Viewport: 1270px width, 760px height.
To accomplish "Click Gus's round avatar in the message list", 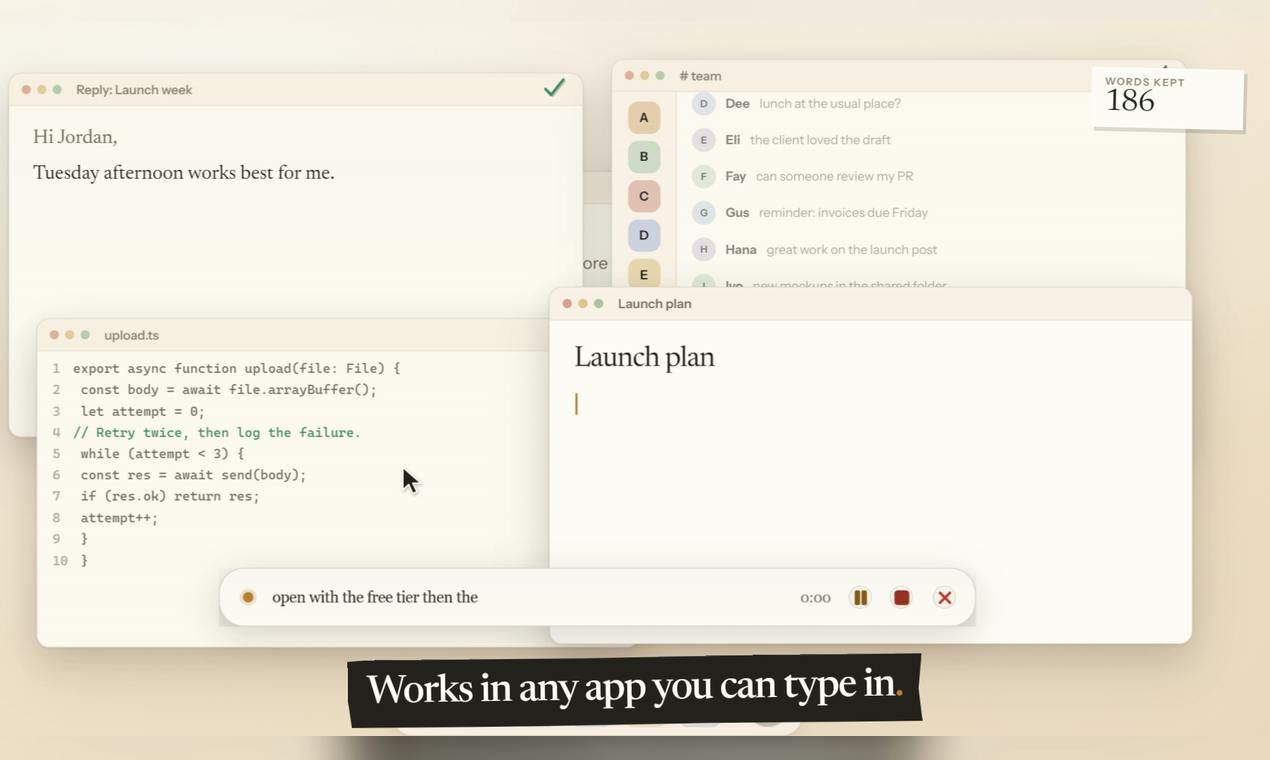I will click(704, 212).
